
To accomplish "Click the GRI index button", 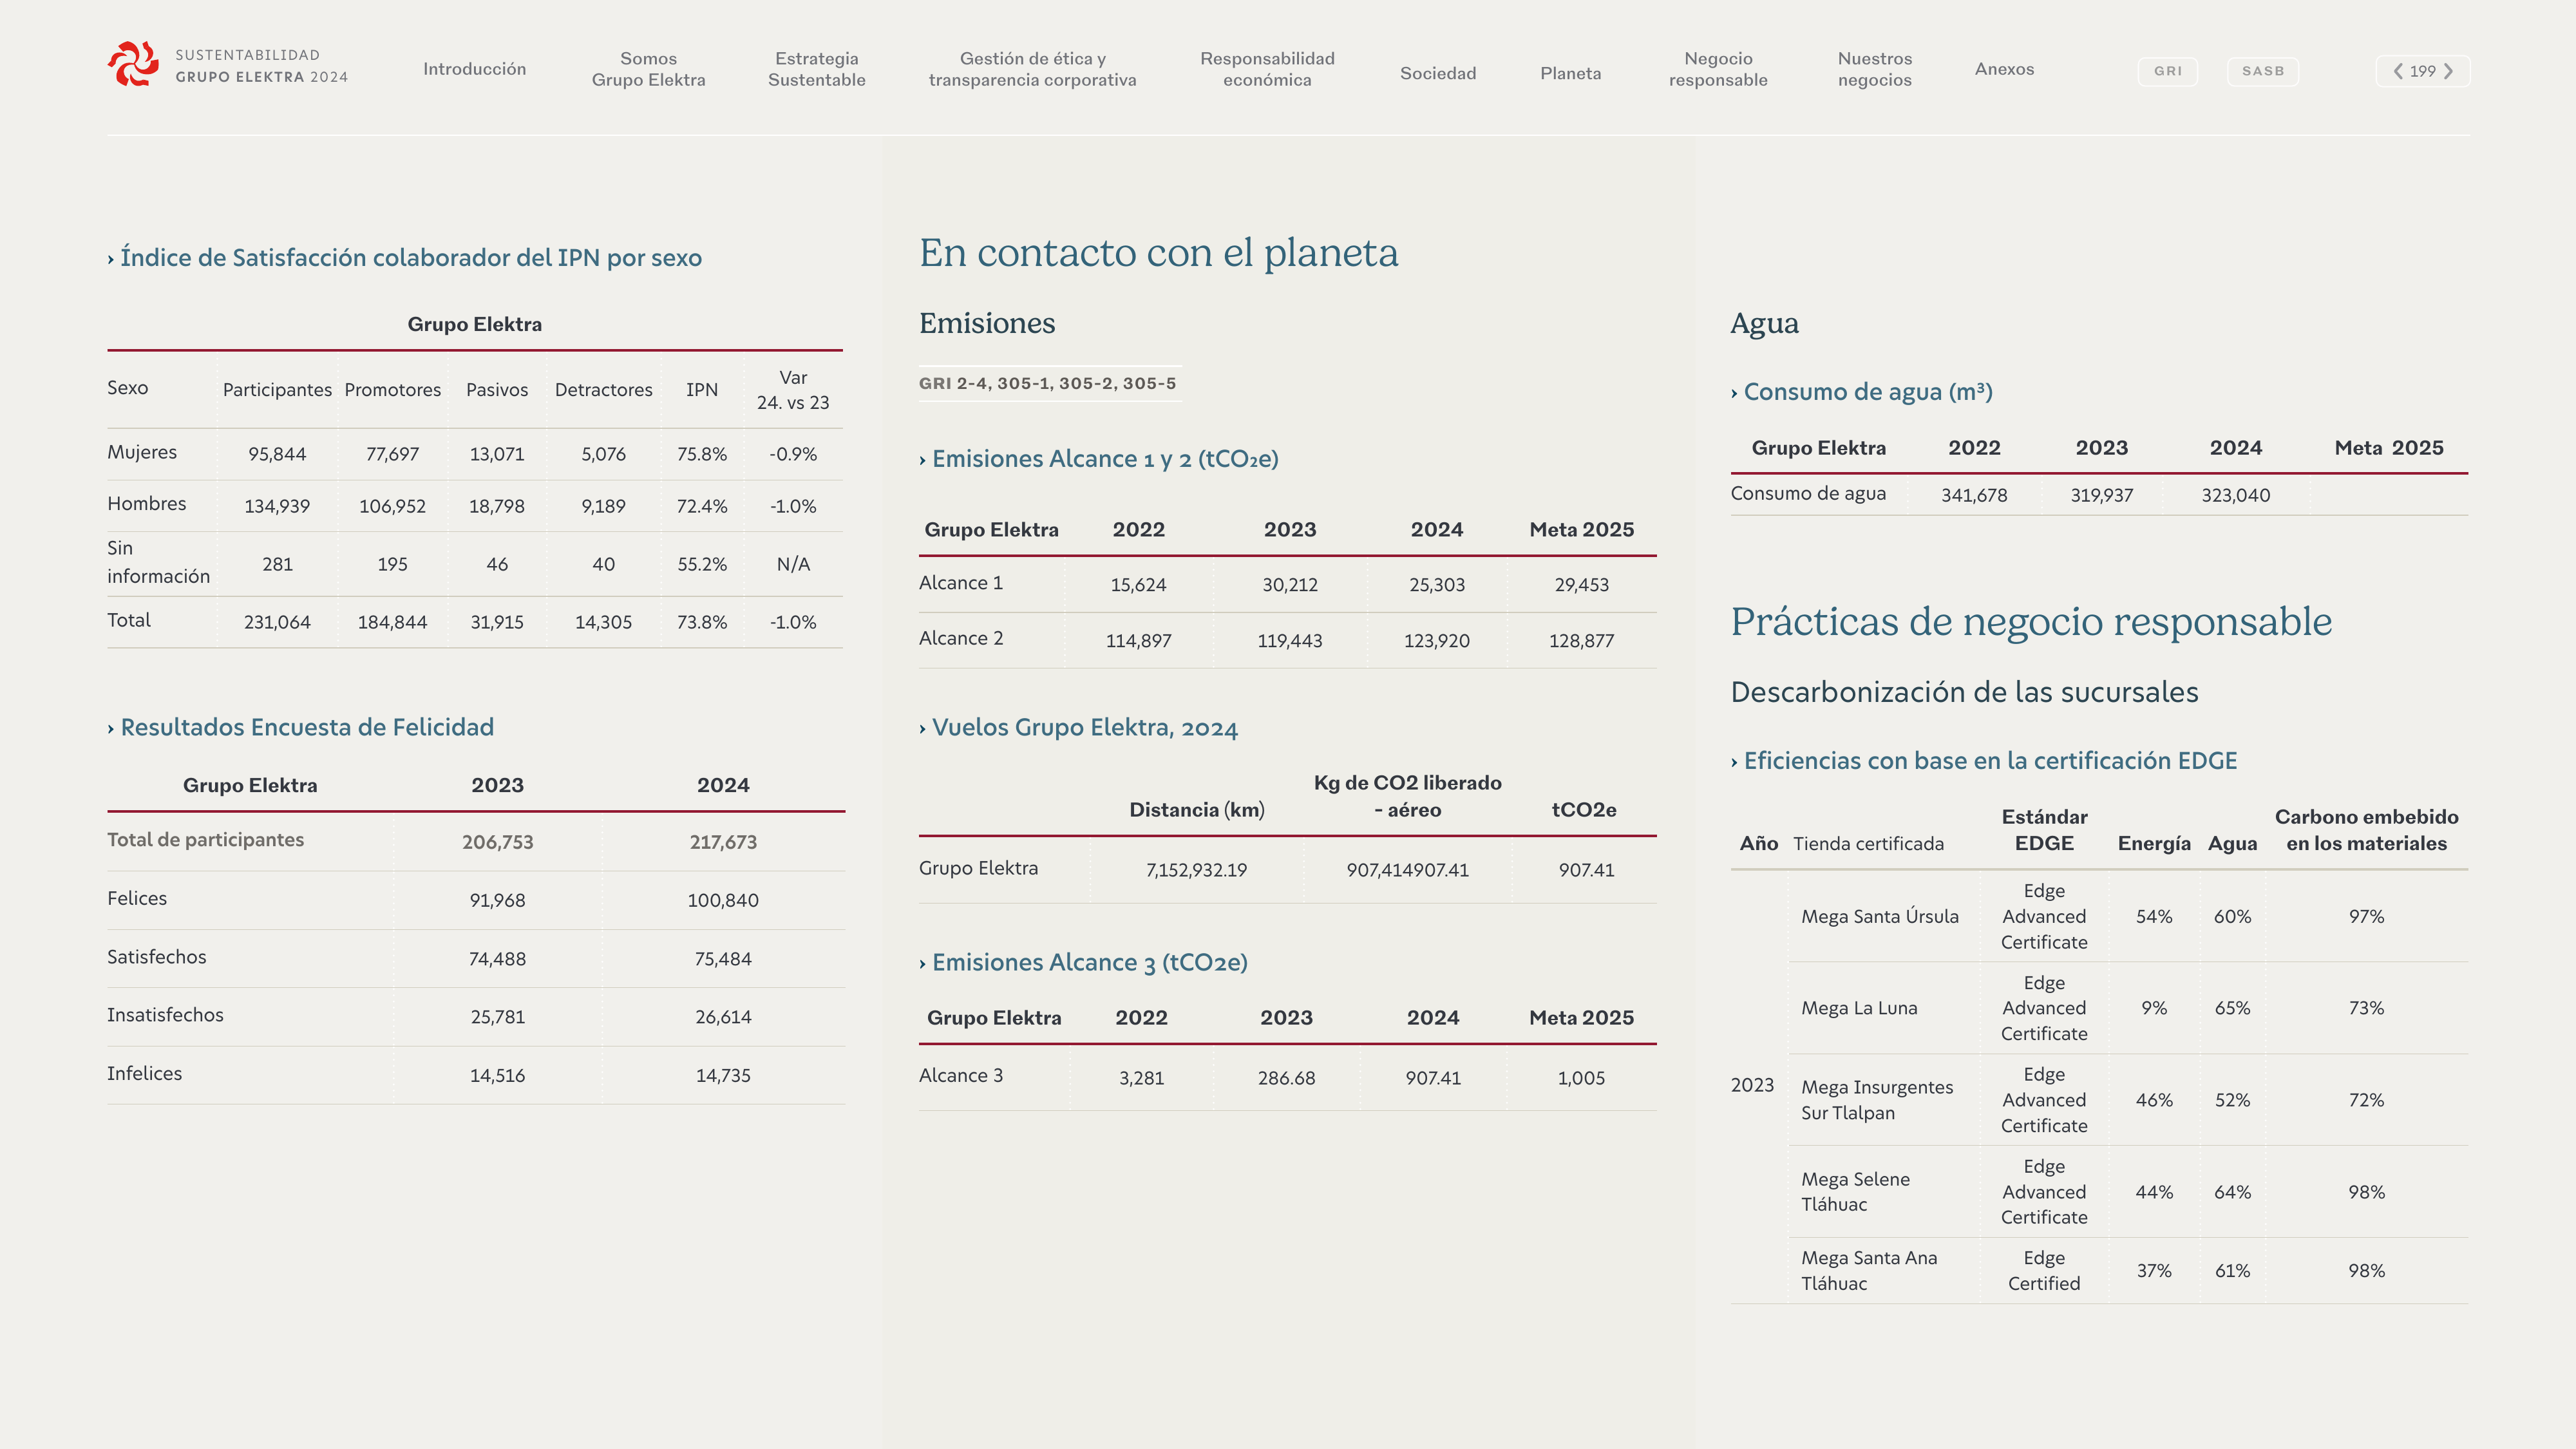I will point(2168,71).
